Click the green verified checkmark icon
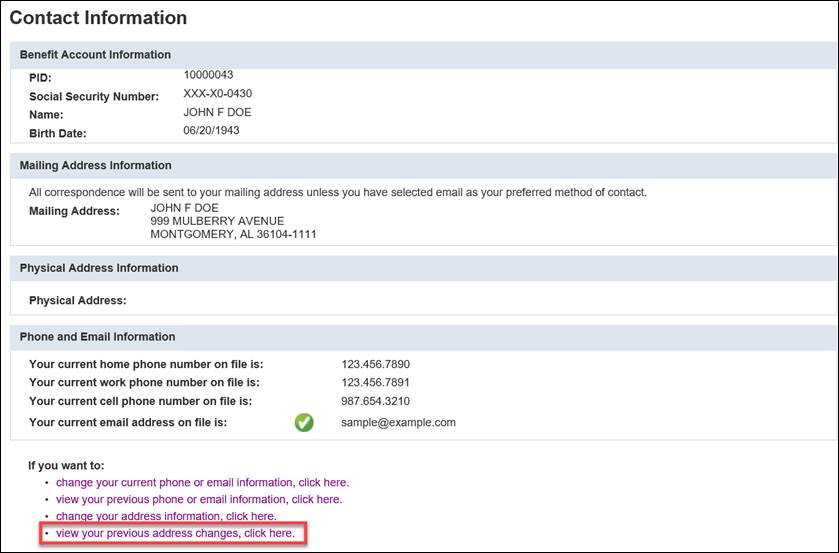The height and width of the screenshot is (553, 839). tap(304, 422)
